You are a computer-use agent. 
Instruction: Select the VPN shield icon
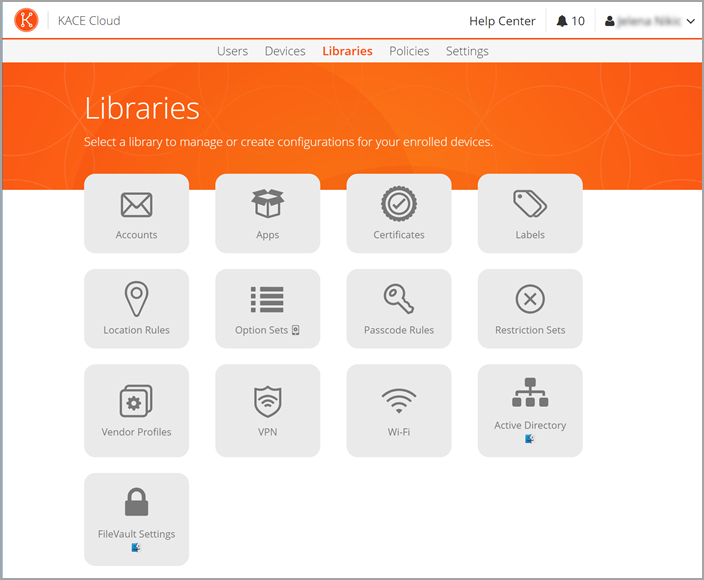(x=267, y=401)
